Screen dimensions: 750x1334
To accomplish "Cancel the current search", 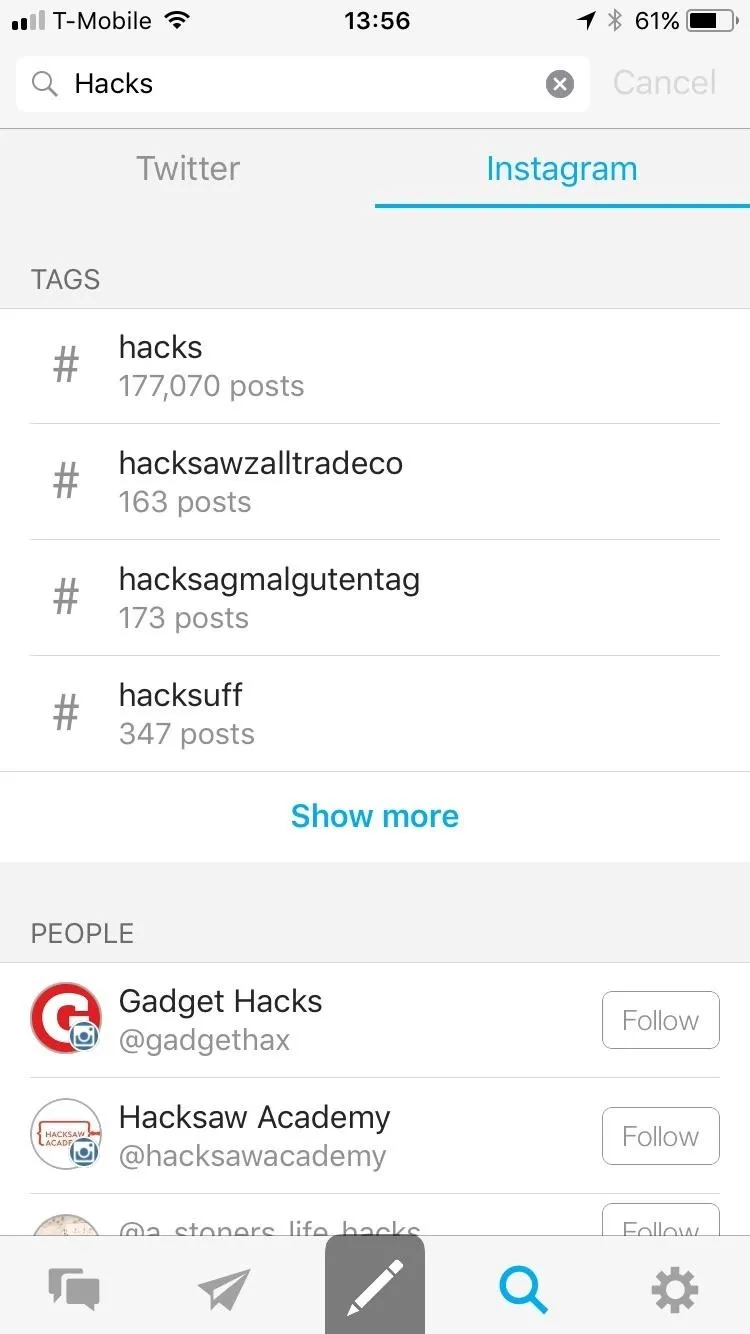I will pyautogui.click(x=664, y=83).
